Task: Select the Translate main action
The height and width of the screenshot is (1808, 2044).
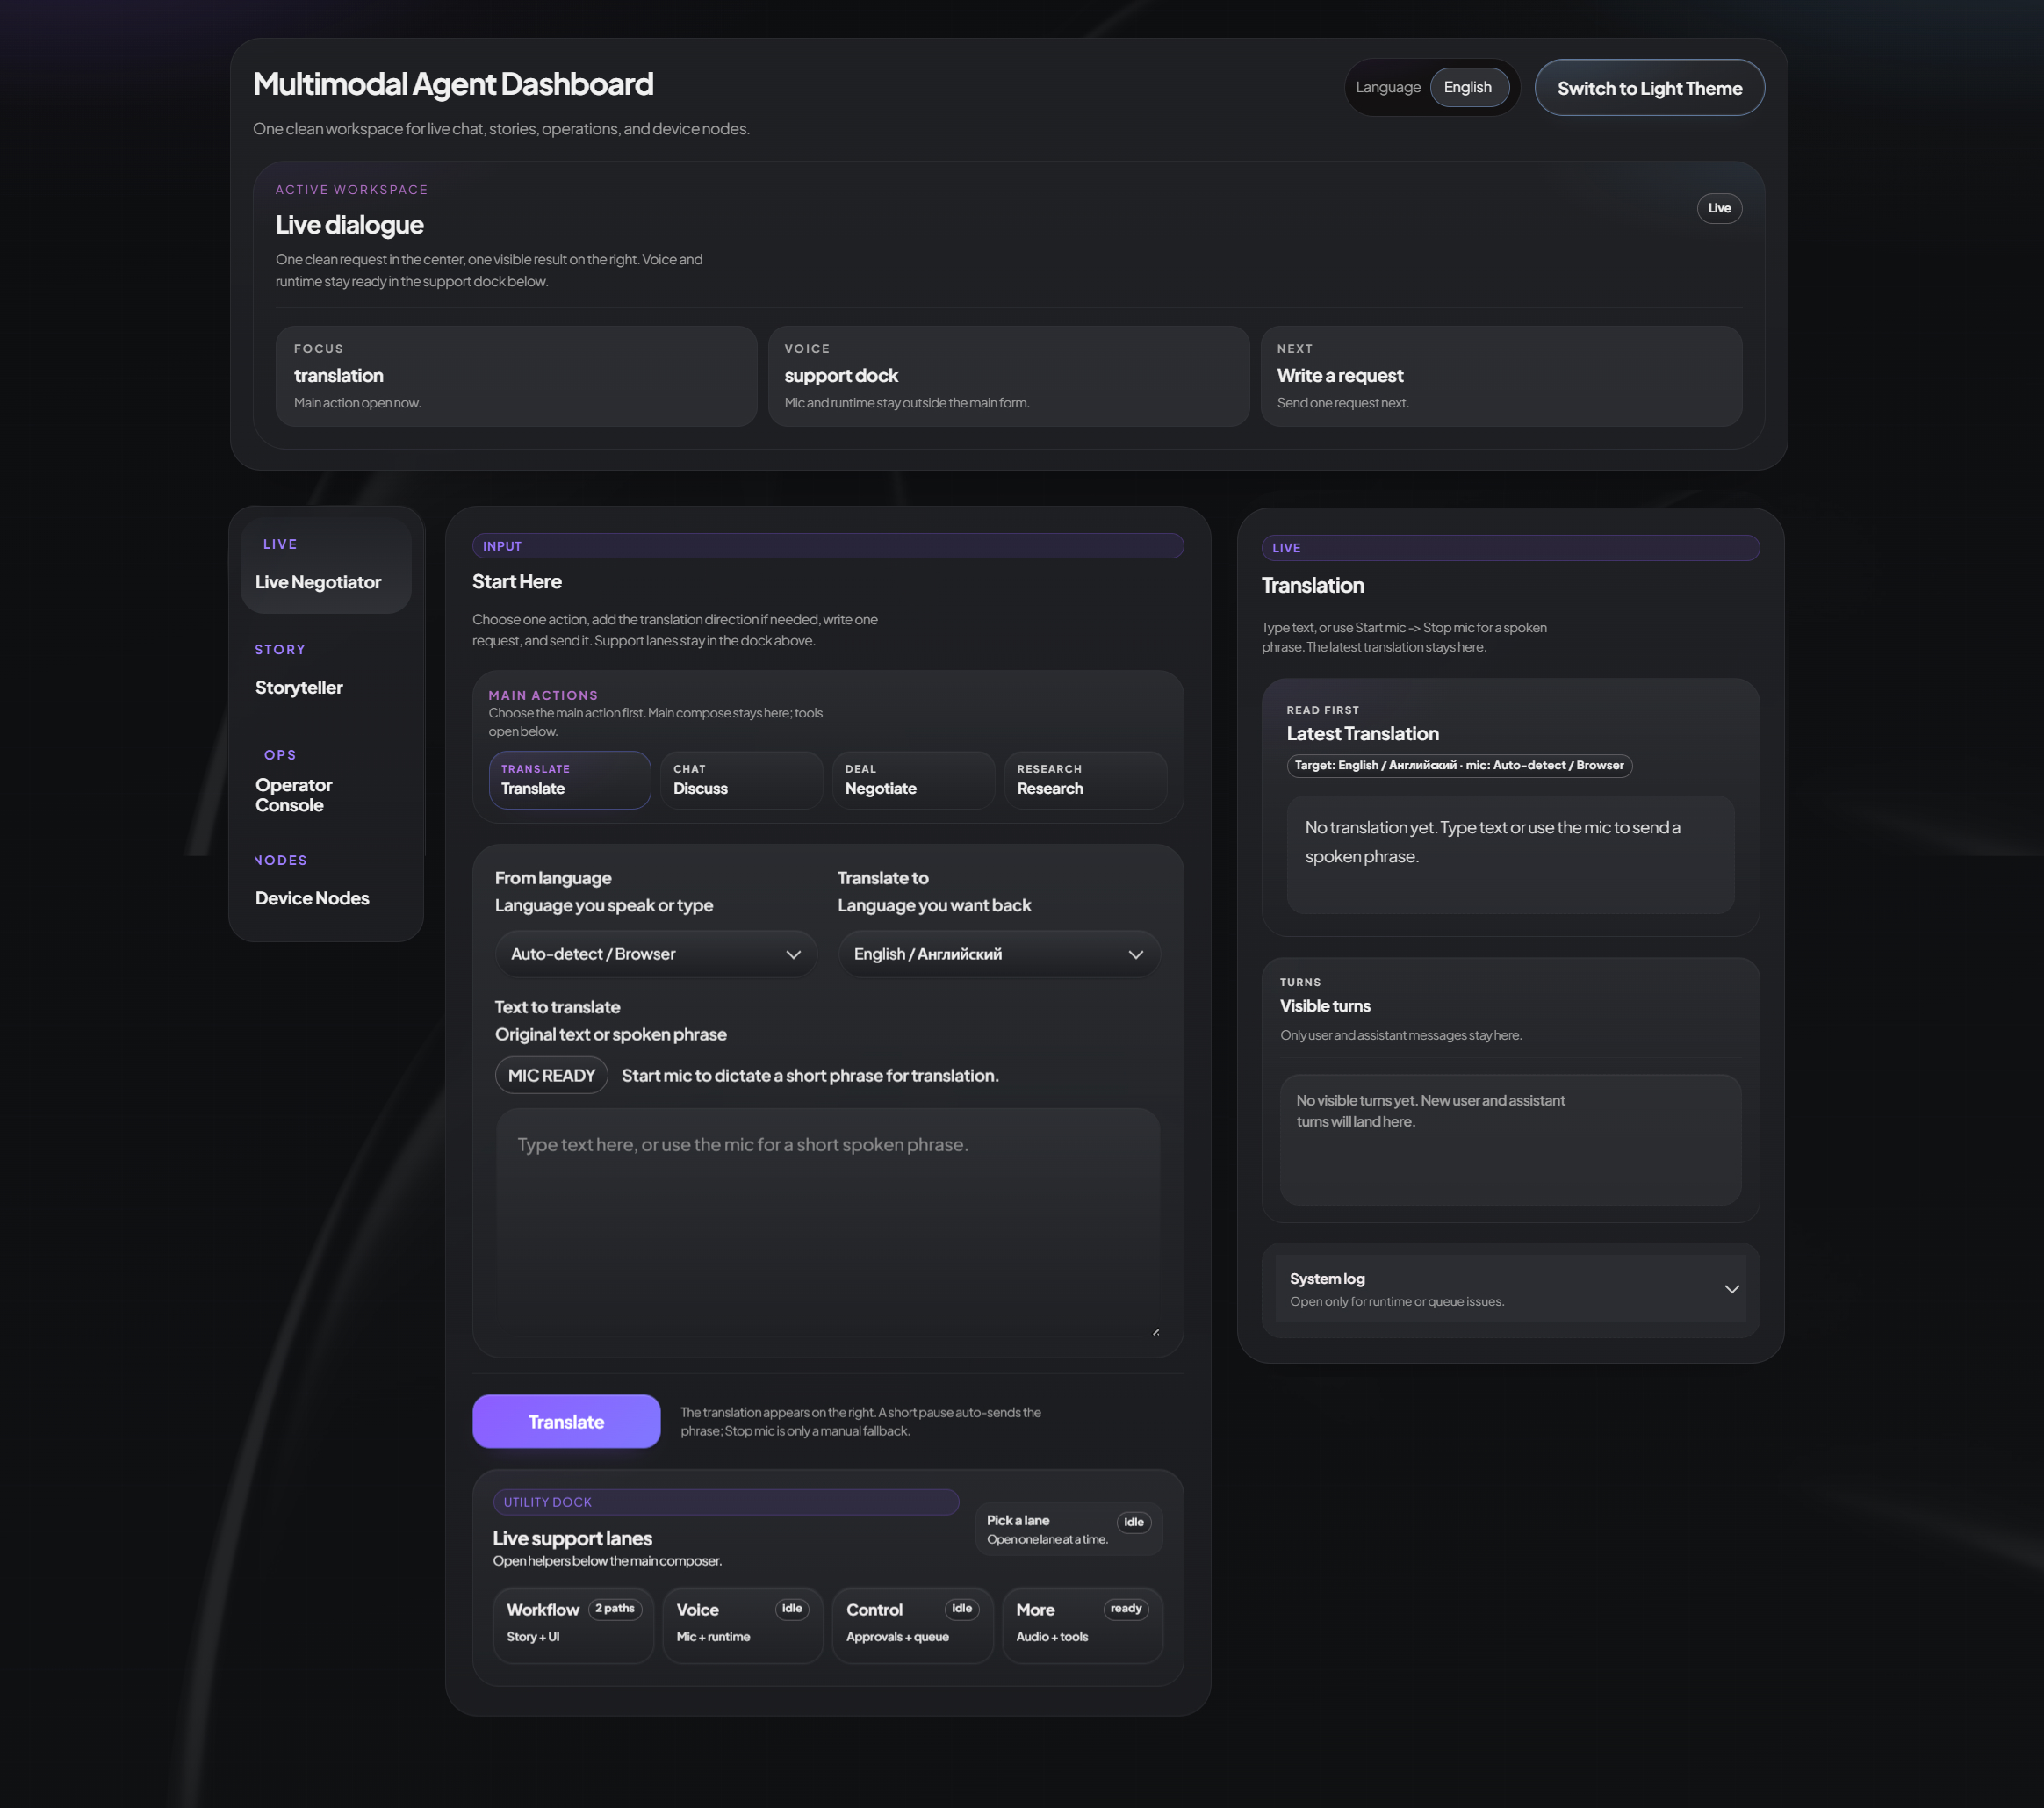Action: [569, 780]
